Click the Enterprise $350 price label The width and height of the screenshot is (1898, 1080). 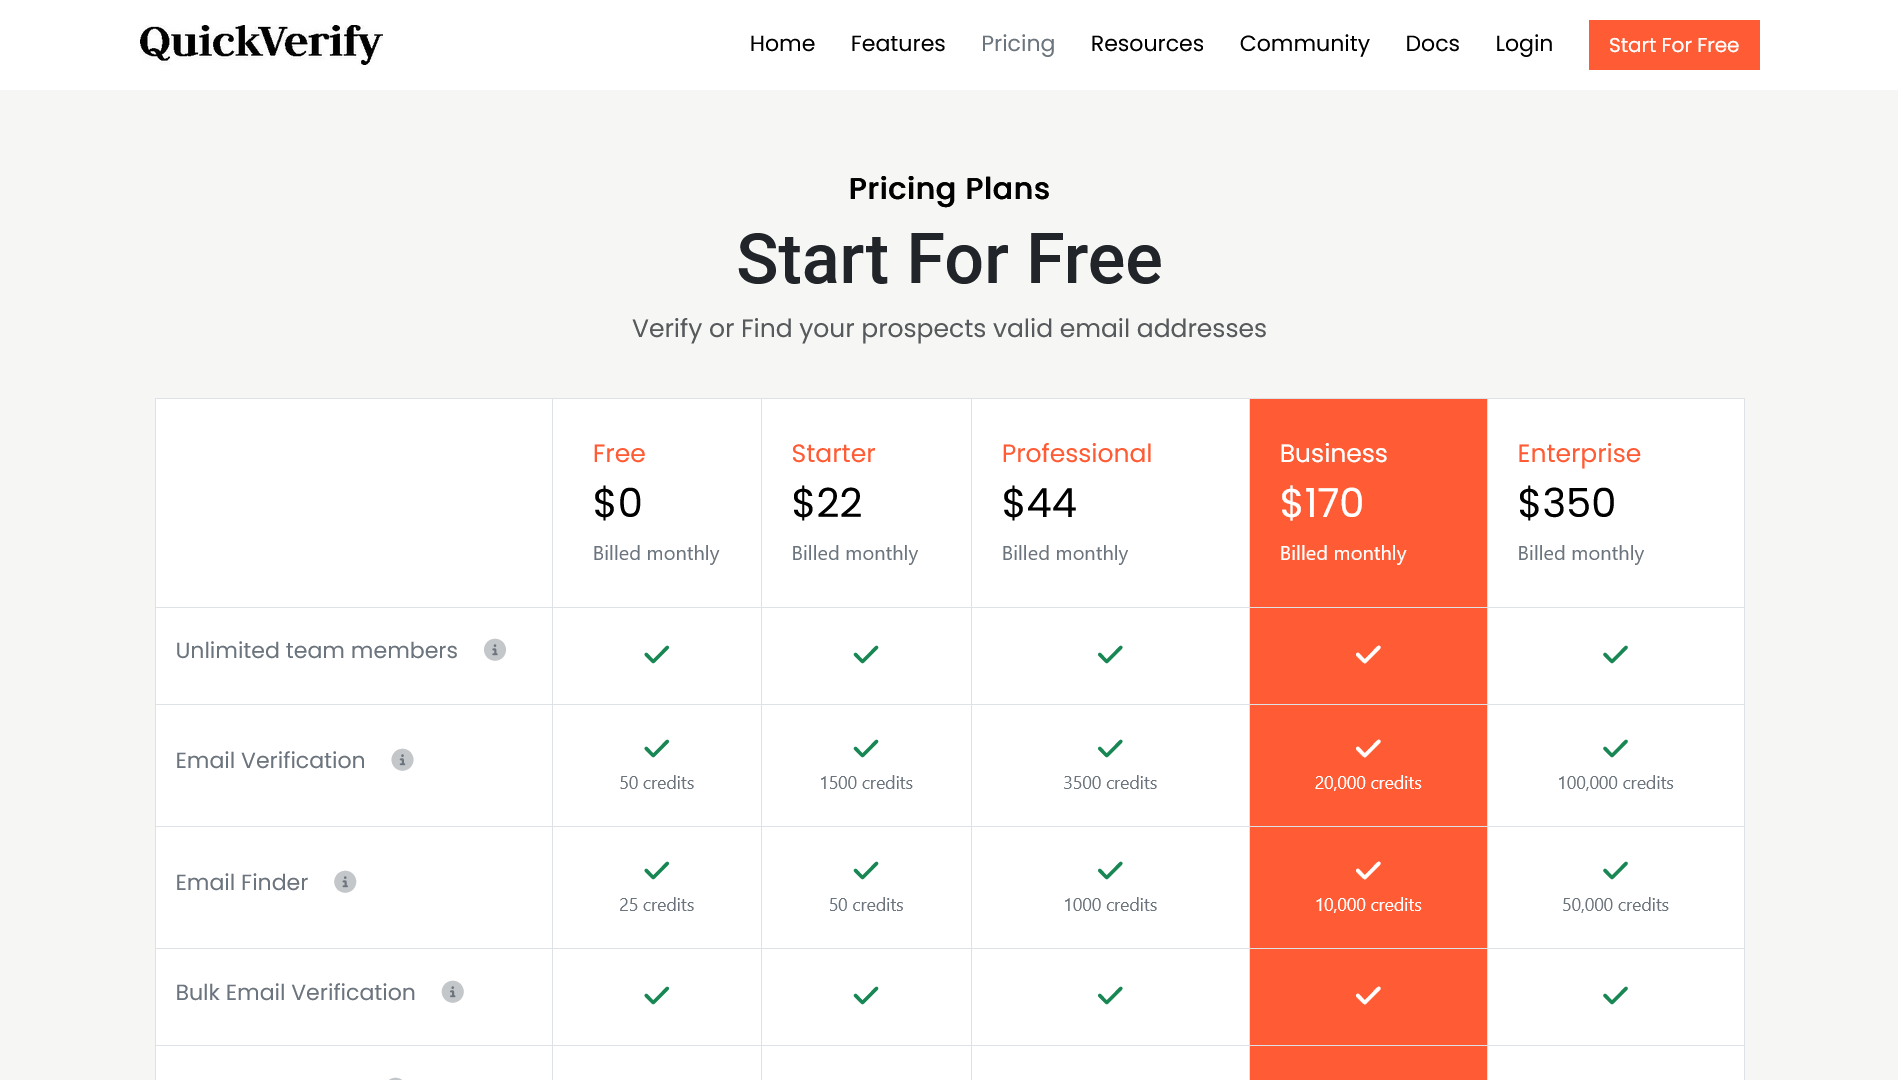(x=1566, y=503)
